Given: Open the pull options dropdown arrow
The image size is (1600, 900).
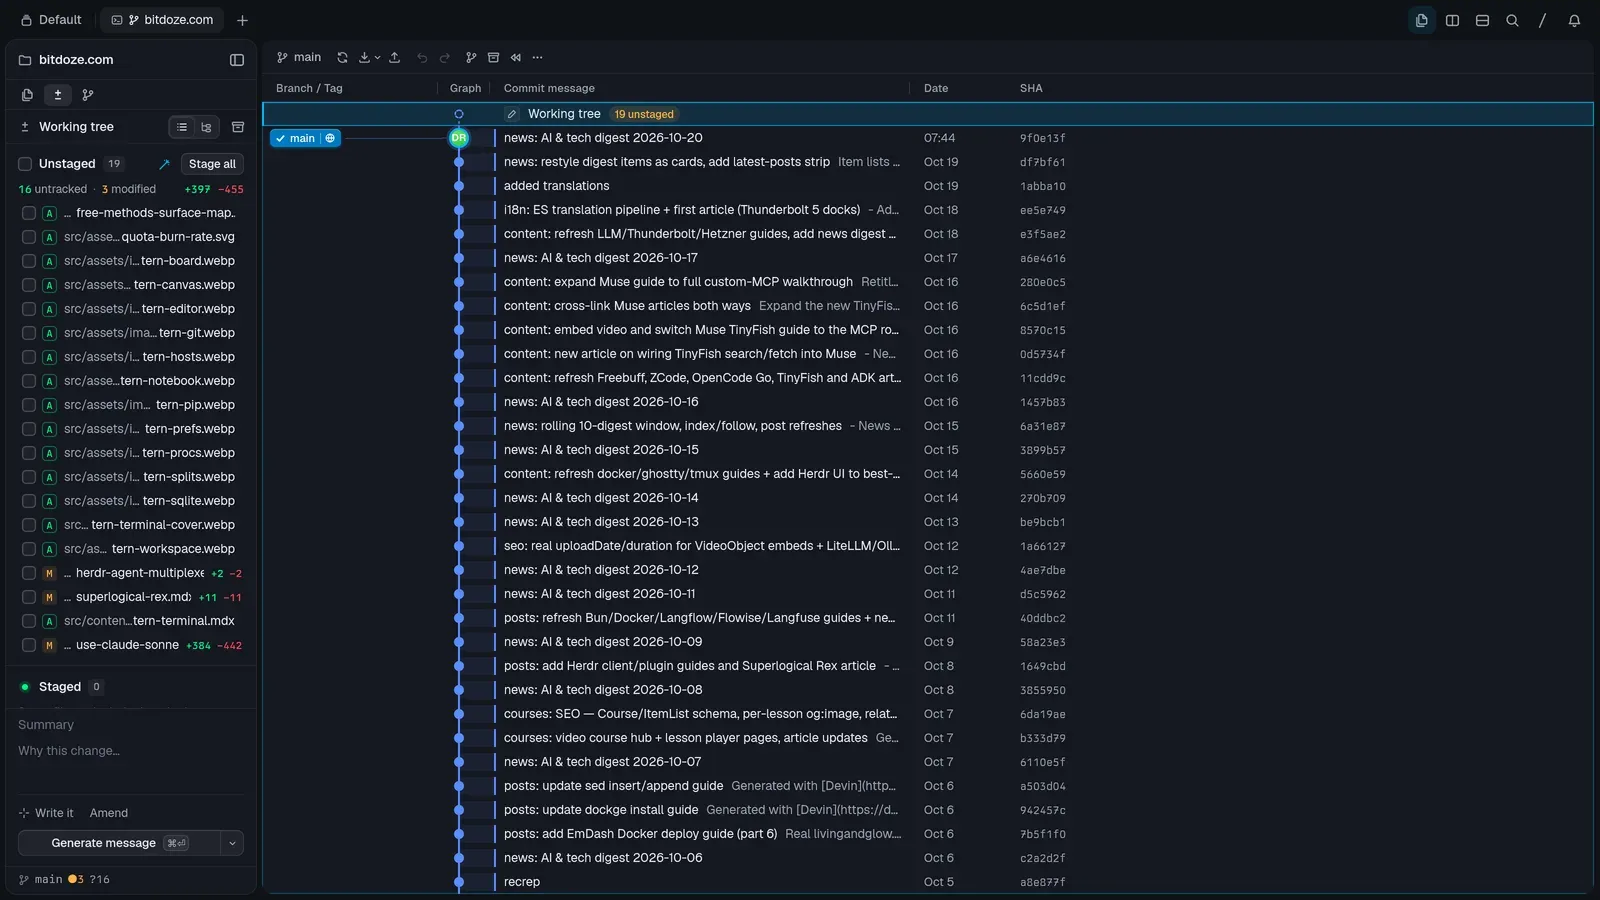Looking at the screenshot, I should [377, 58].
